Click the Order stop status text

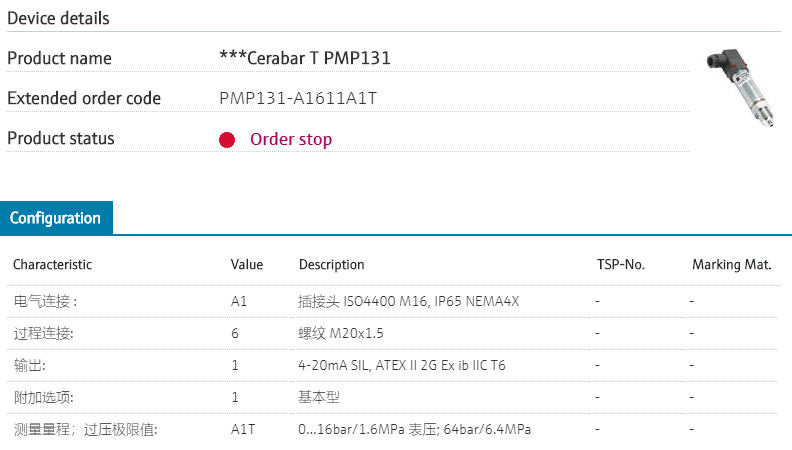pyautogui.click(x=291, y=140)
